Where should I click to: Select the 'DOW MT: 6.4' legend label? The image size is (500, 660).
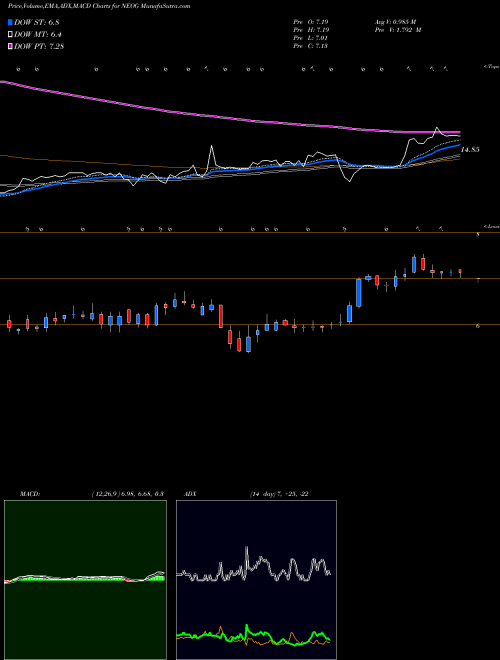point(38,34)
